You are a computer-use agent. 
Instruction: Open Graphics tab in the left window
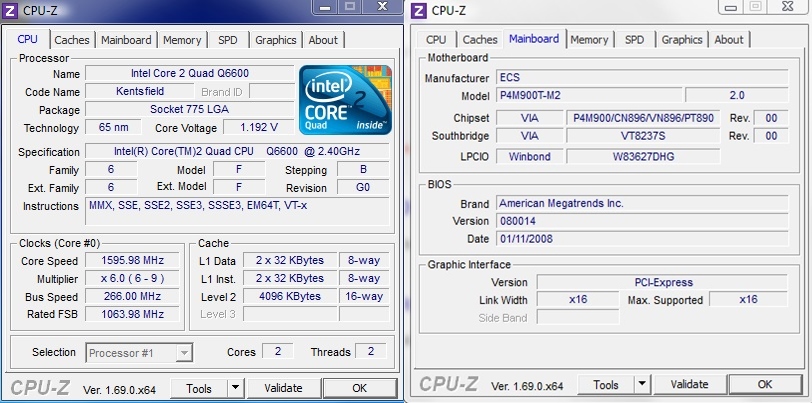coord(276,40)
